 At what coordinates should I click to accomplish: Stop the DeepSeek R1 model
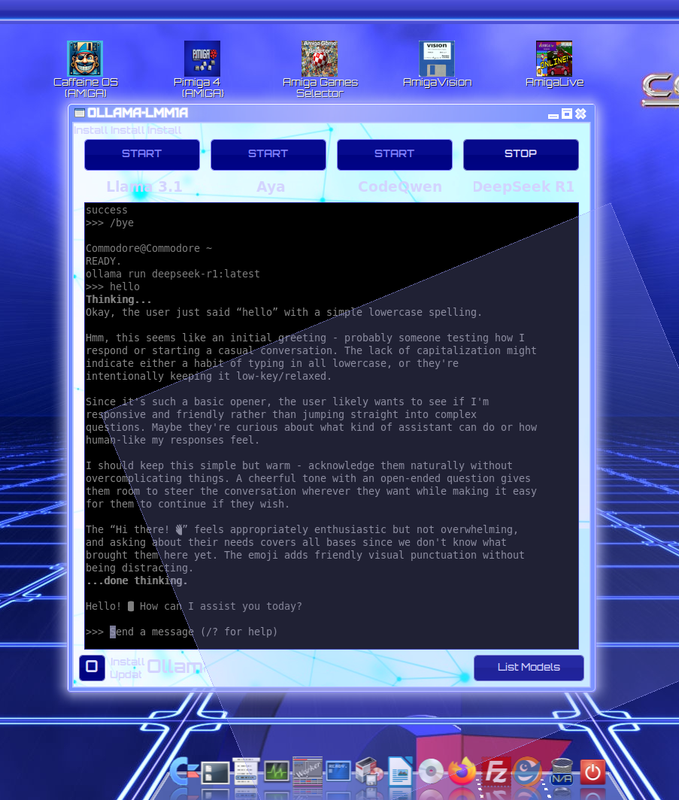coord(521,154)
